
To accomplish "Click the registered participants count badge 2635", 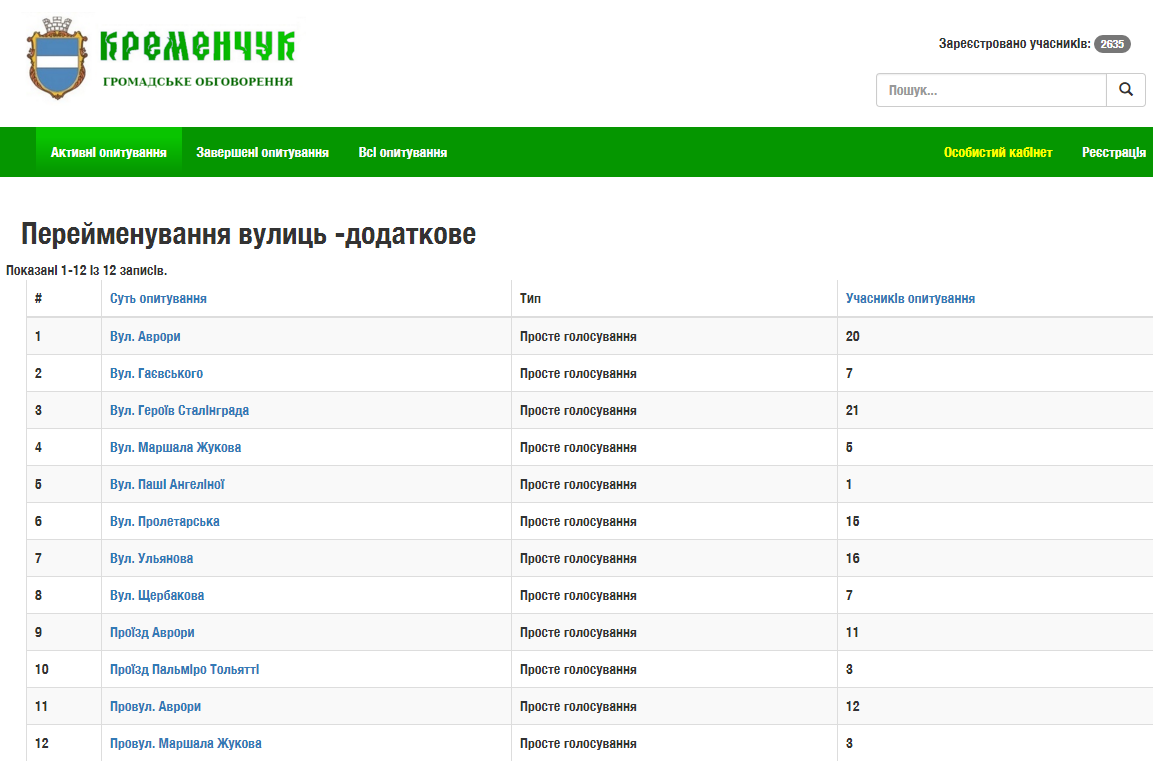I will pyautogui.click(x=1112, y=44).
